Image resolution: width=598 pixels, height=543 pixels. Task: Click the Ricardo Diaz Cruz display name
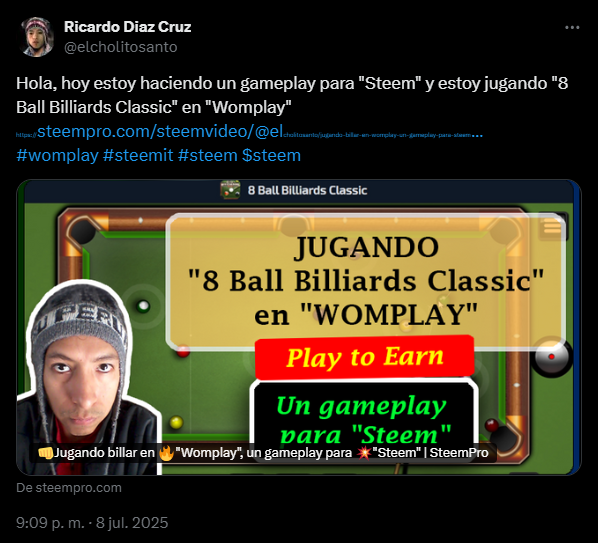tap(127, 27)
